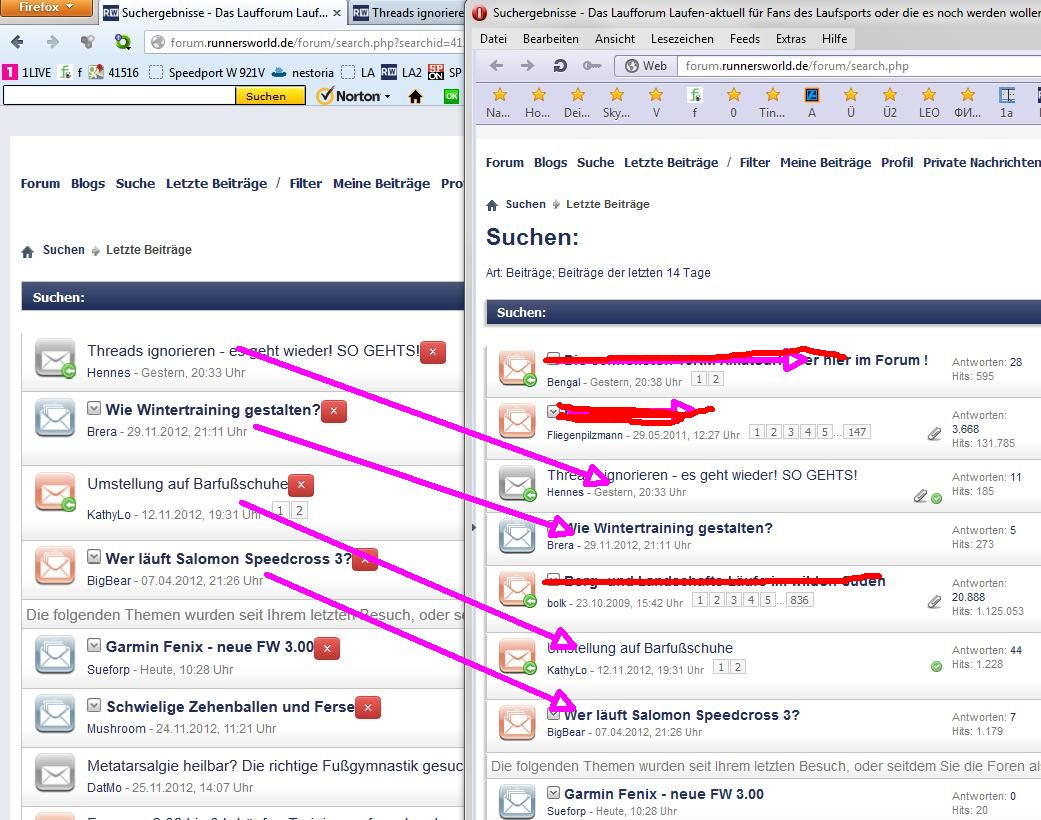The height and width of the screenshot is (820, 1041).
Task: Click Firefox back arrow button
Action: pos(18,43)
